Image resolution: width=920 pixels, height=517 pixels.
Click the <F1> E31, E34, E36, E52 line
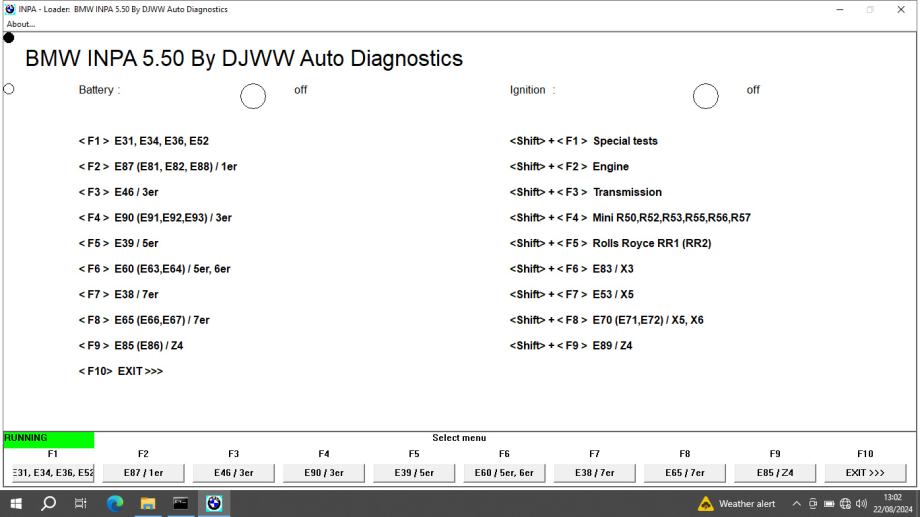click(144, 141)
